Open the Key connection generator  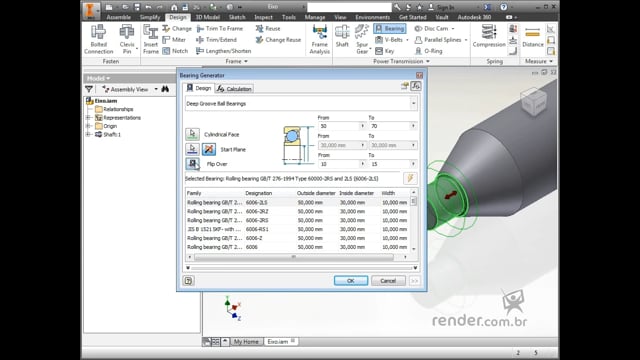pyautogui.click(x=385, y=51)
